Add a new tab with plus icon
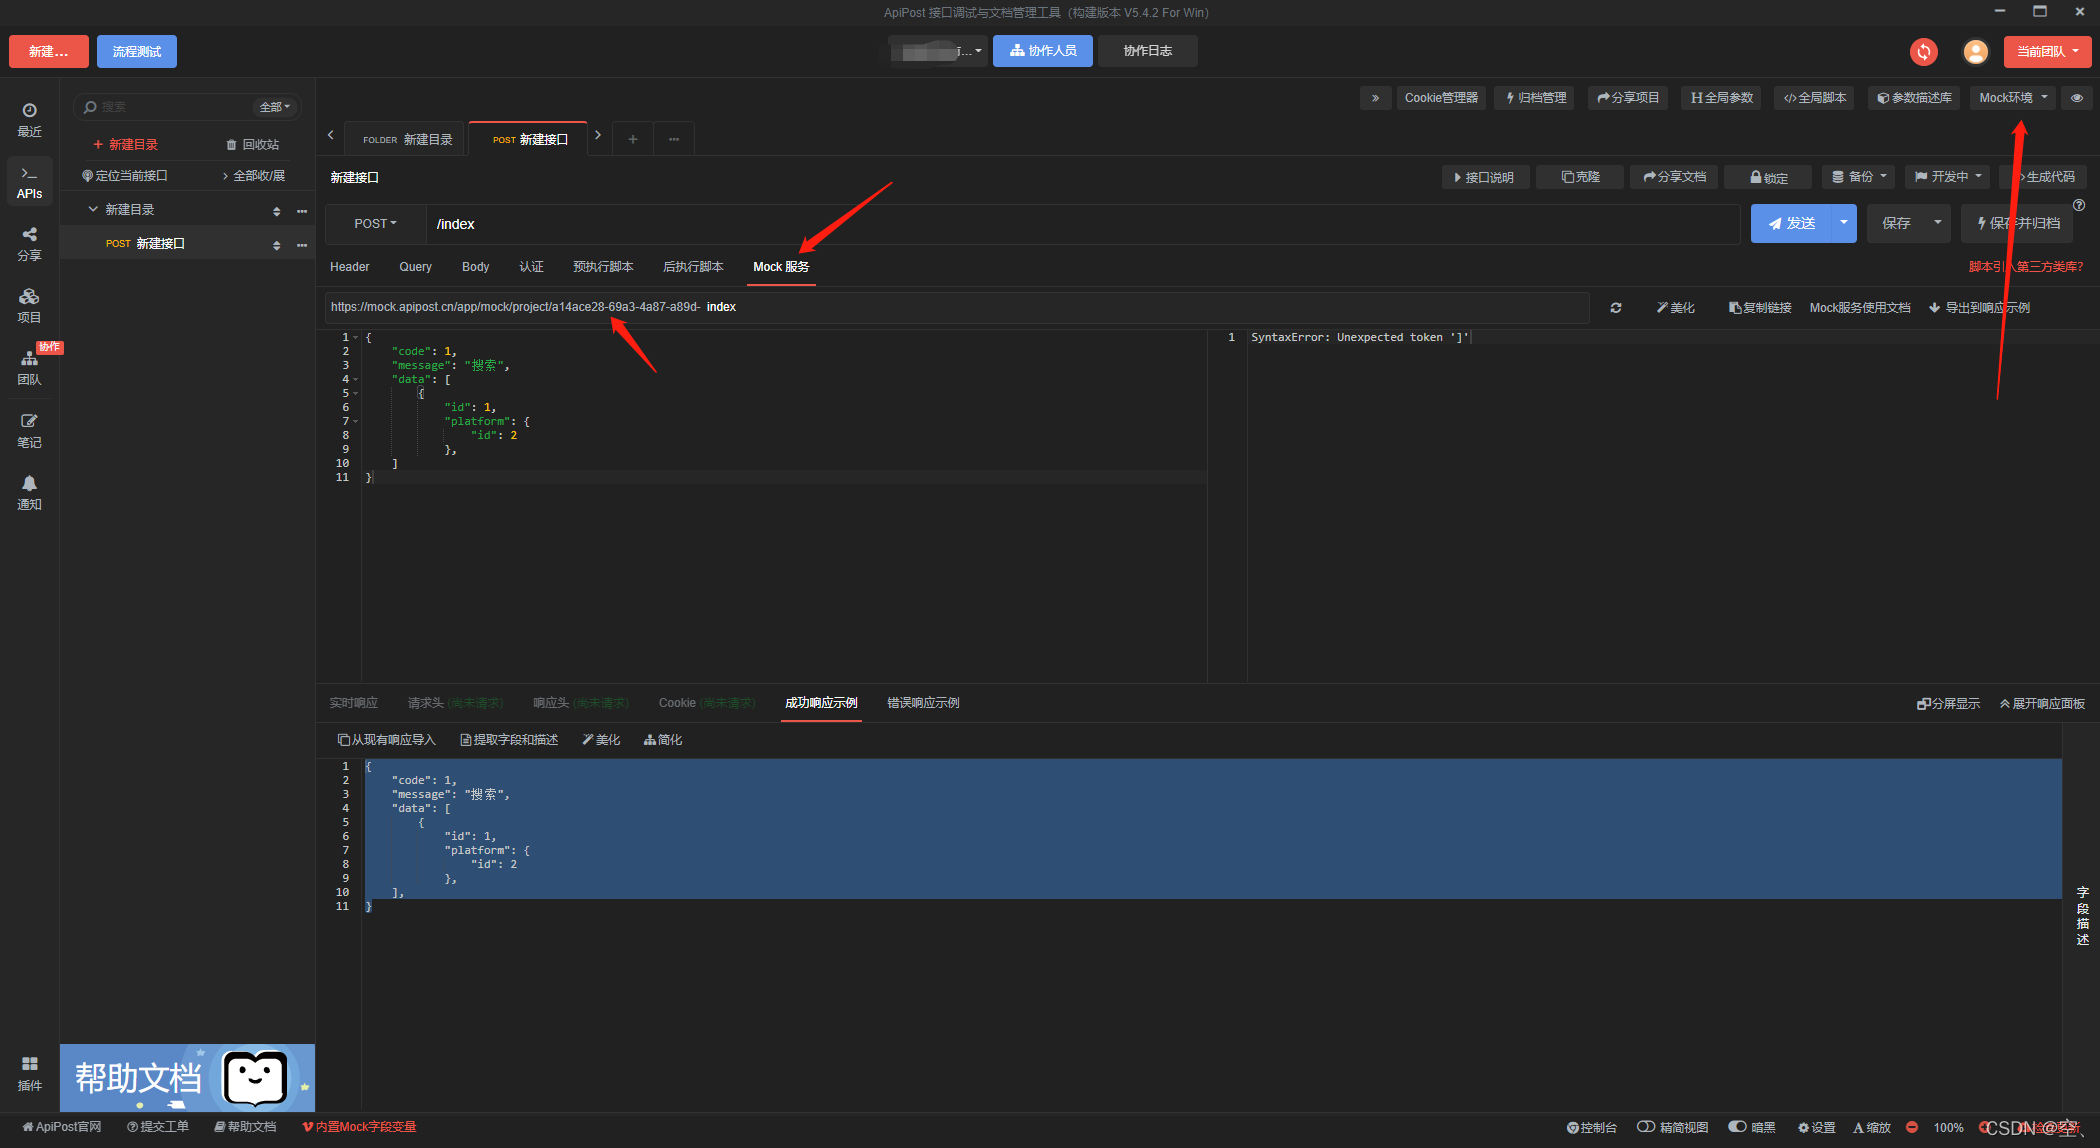The height and width of the screenshot is (1148, 2100). [x=632, y=139]
